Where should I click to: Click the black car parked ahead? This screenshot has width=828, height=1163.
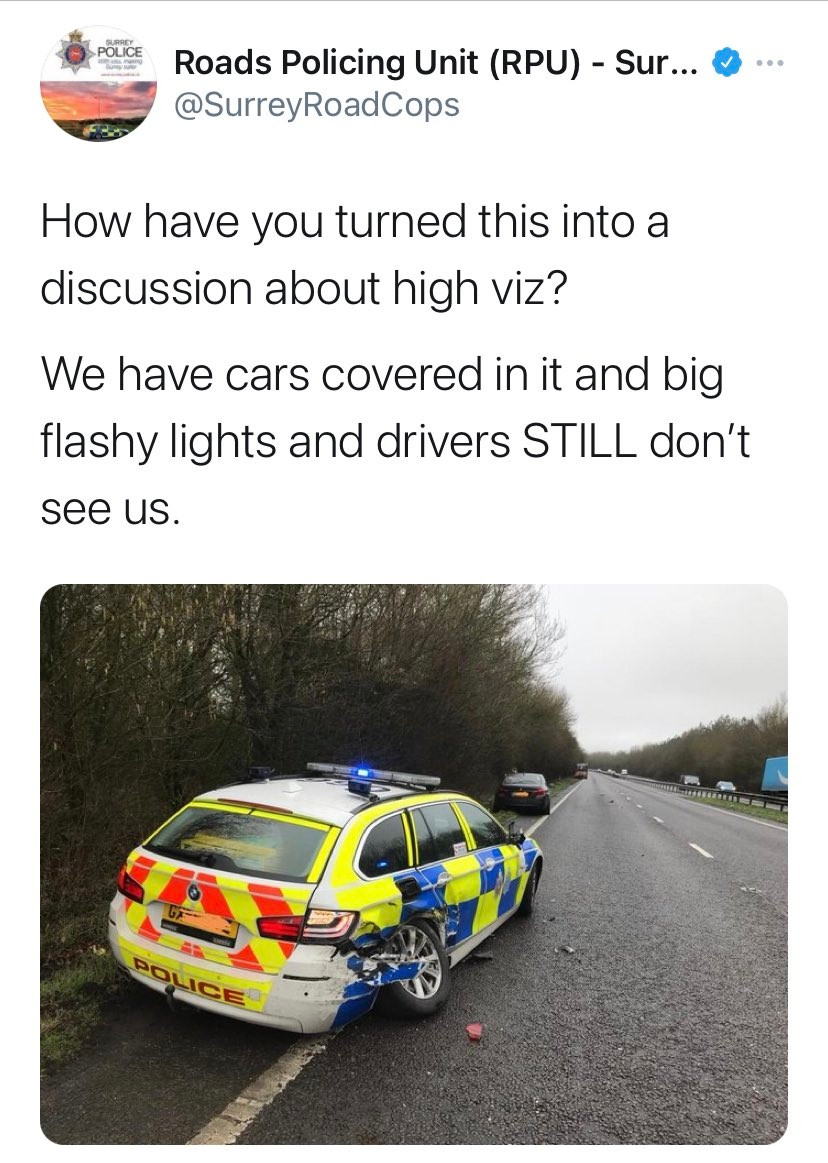pyautogui.click(x=523, y=793)
